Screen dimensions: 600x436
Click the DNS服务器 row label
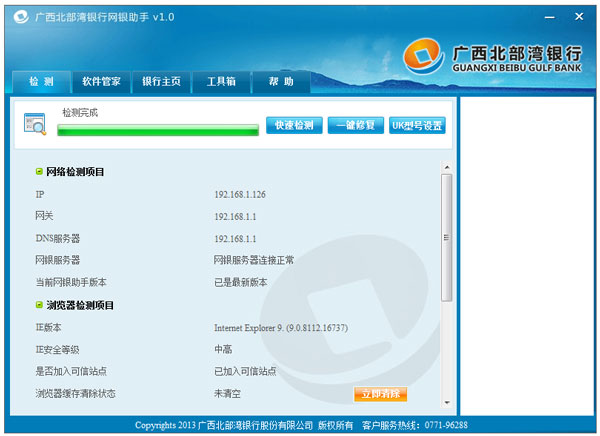(58, 238)
